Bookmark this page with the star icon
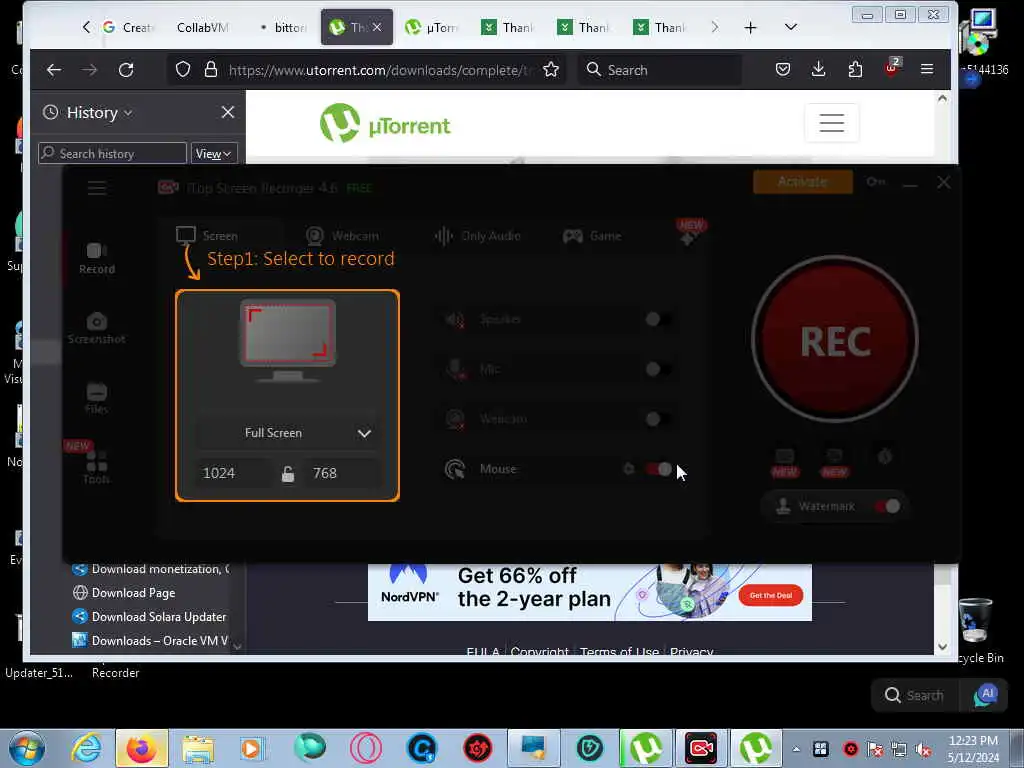The image size is (1024, 768). pyautogui.click(x=551, y=70)
